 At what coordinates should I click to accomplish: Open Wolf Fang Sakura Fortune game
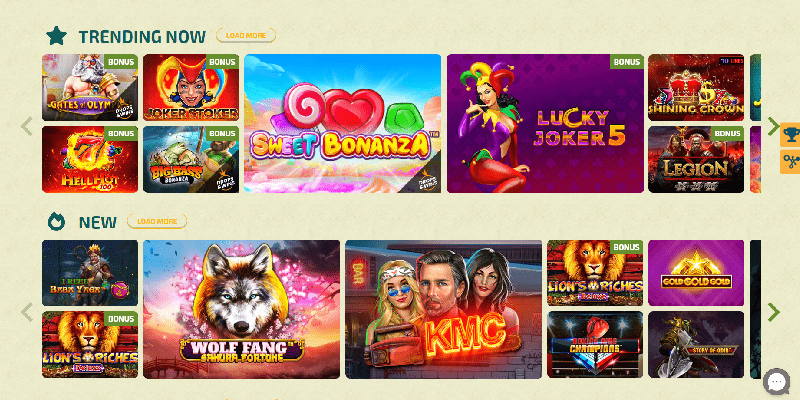241,309
